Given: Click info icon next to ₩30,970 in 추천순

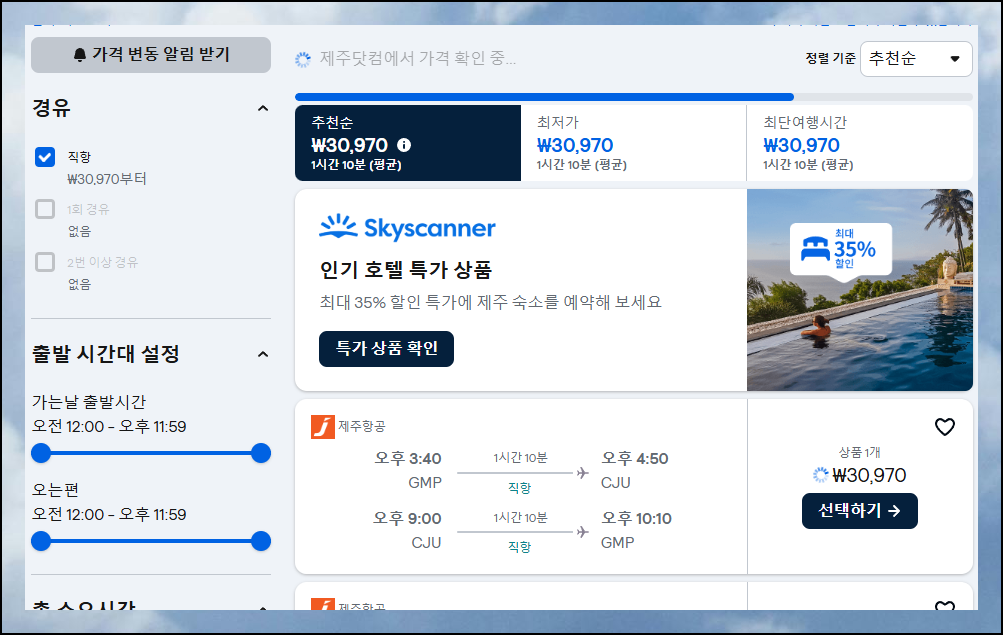Looking at the screenshot, I should click(404, 145).
